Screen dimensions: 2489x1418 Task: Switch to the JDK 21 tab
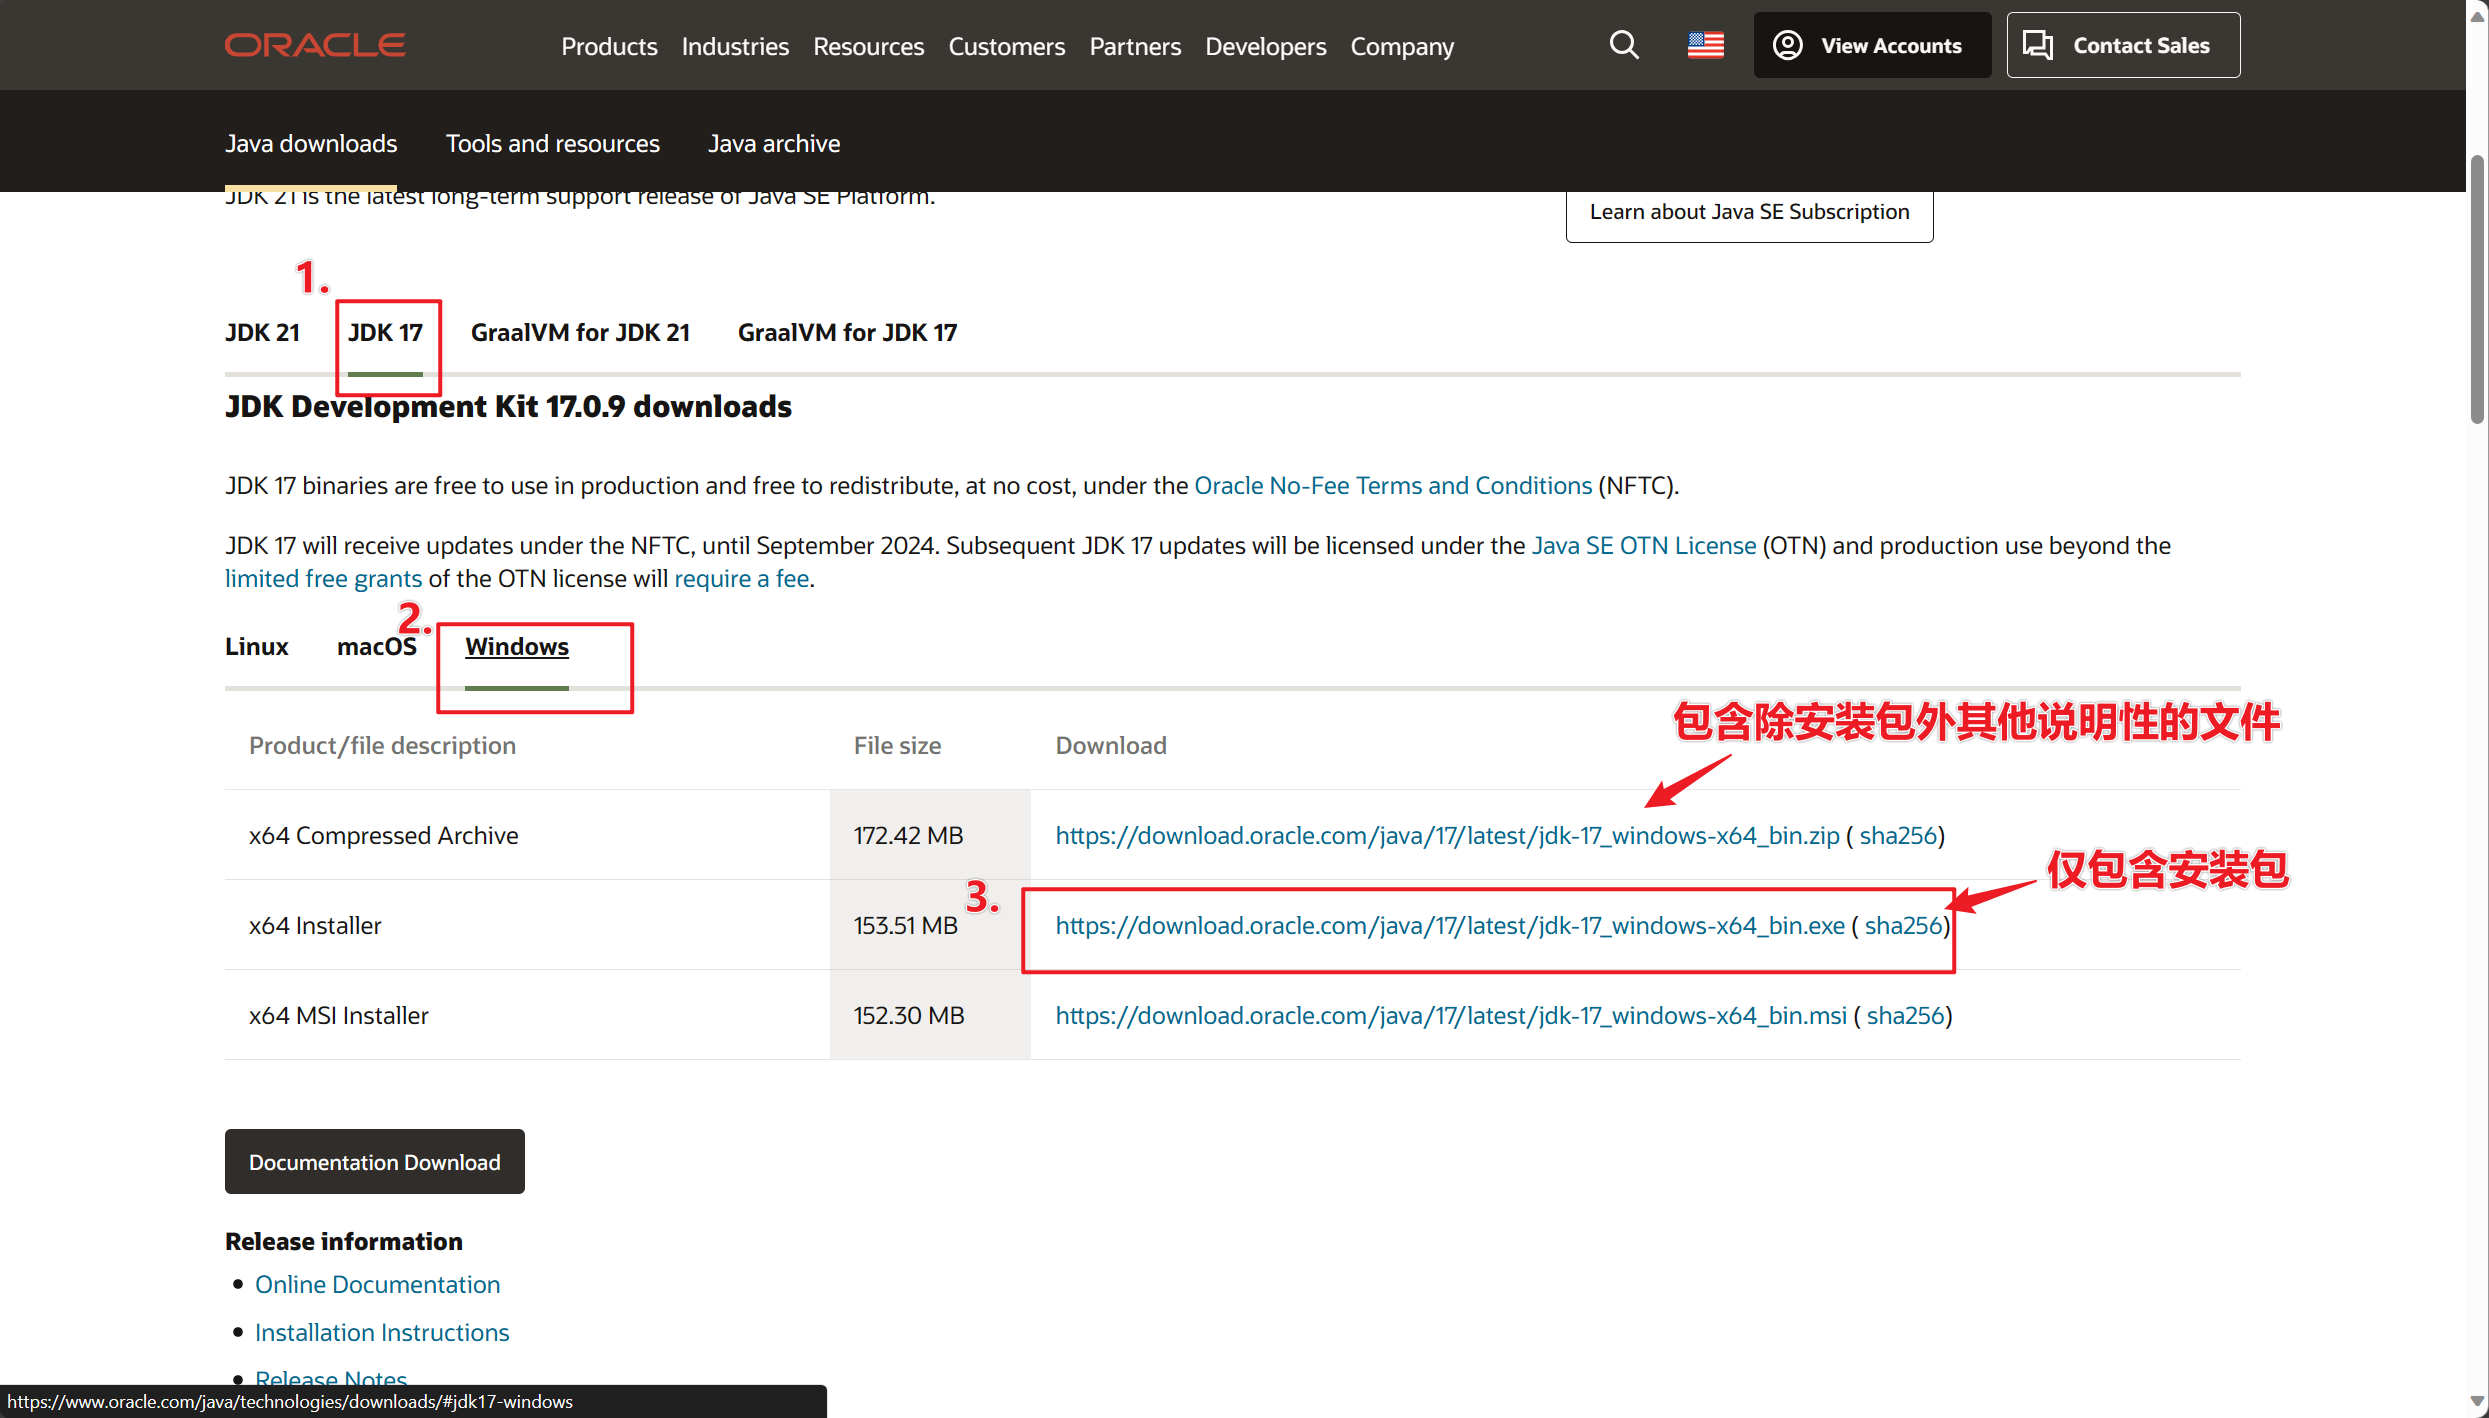click(x=262, y=332)
